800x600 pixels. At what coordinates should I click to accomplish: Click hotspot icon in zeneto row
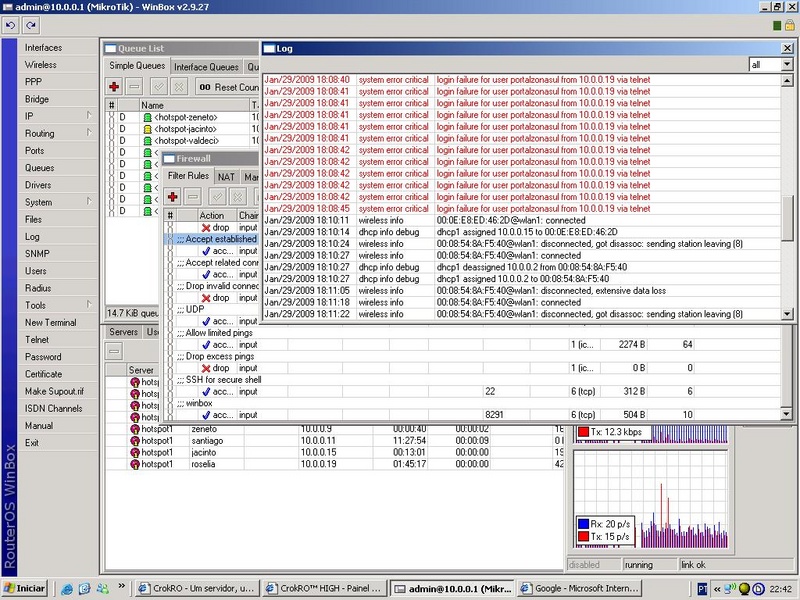click(x=135, y=429)
